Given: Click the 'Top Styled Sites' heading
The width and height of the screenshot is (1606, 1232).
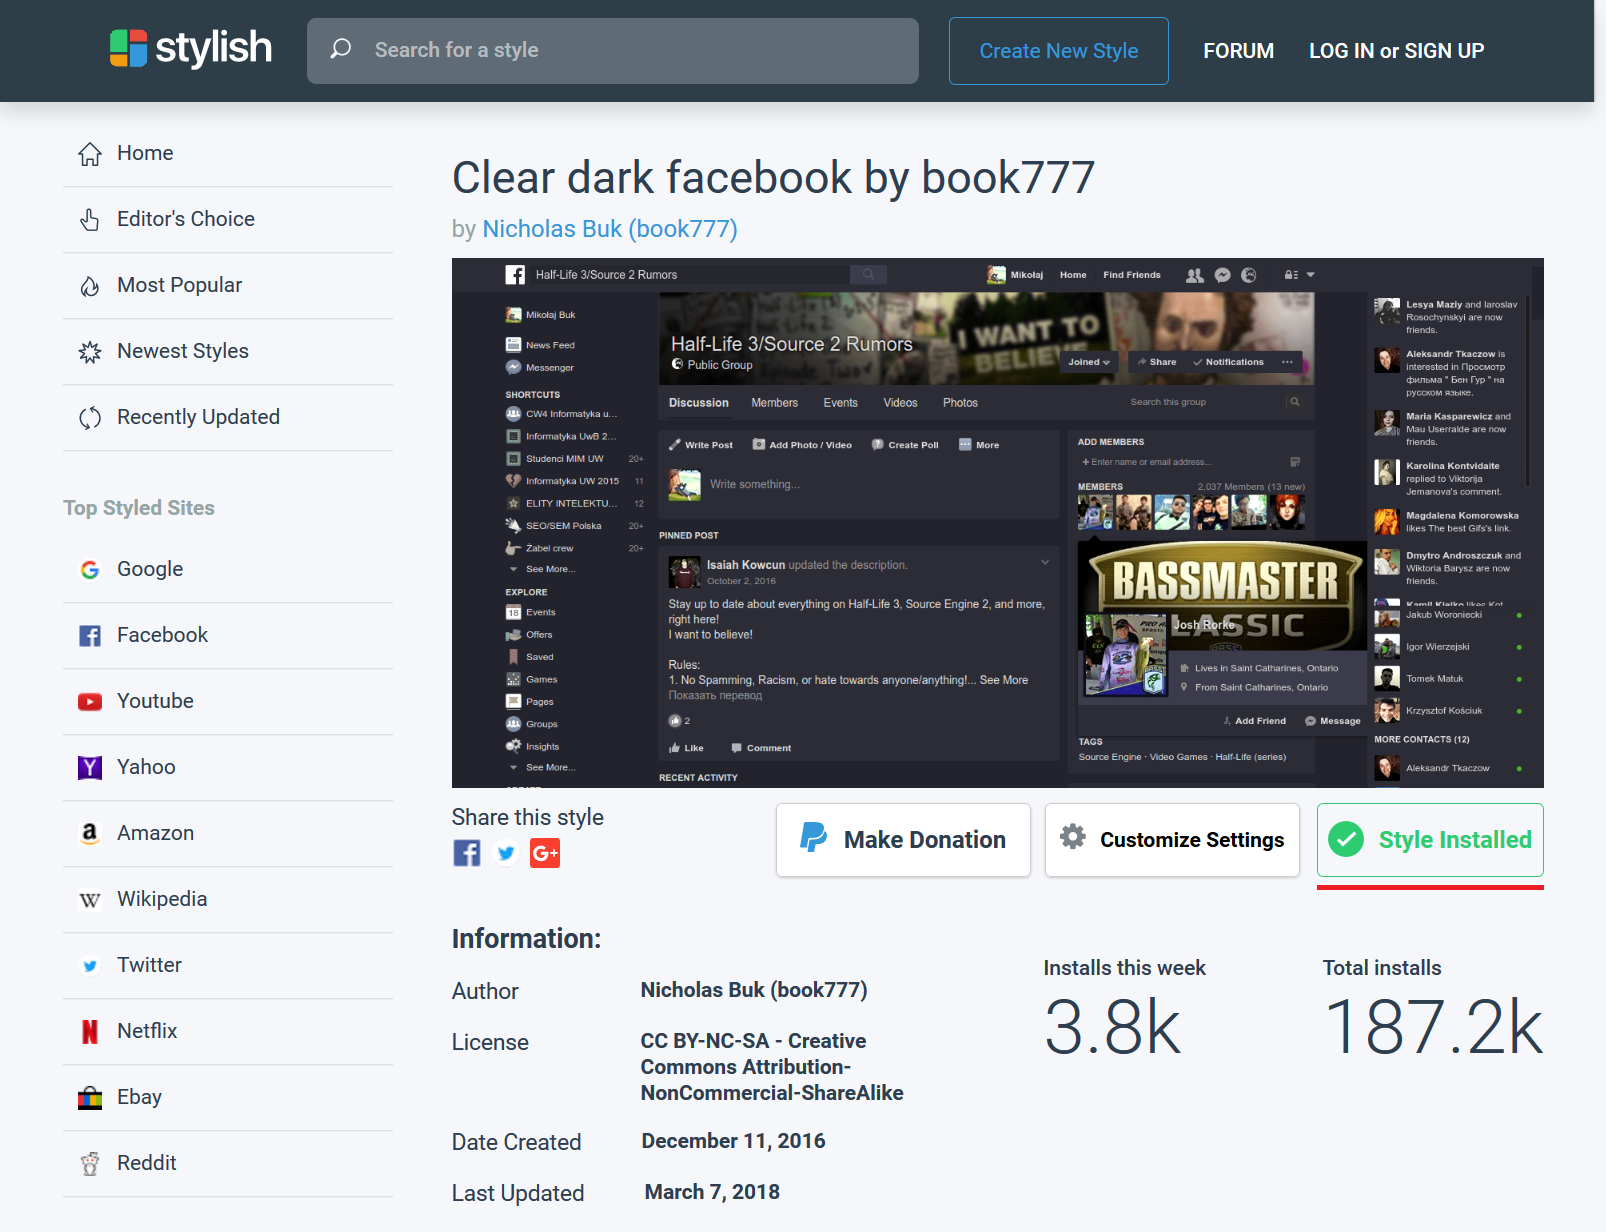Looking at the screenshot, I should [x=139, y=508].
